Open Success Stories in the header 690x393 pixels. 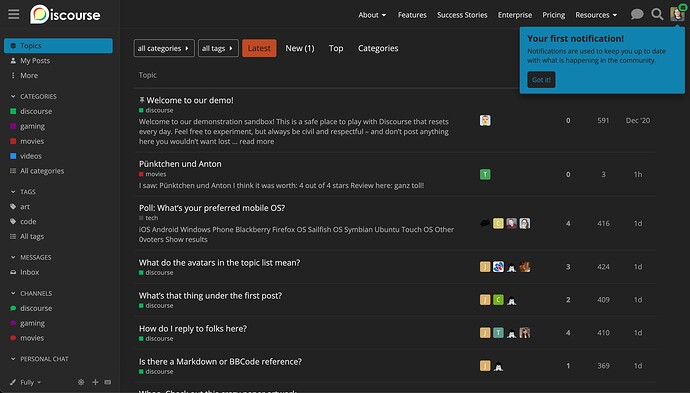(x=462, y=15)
